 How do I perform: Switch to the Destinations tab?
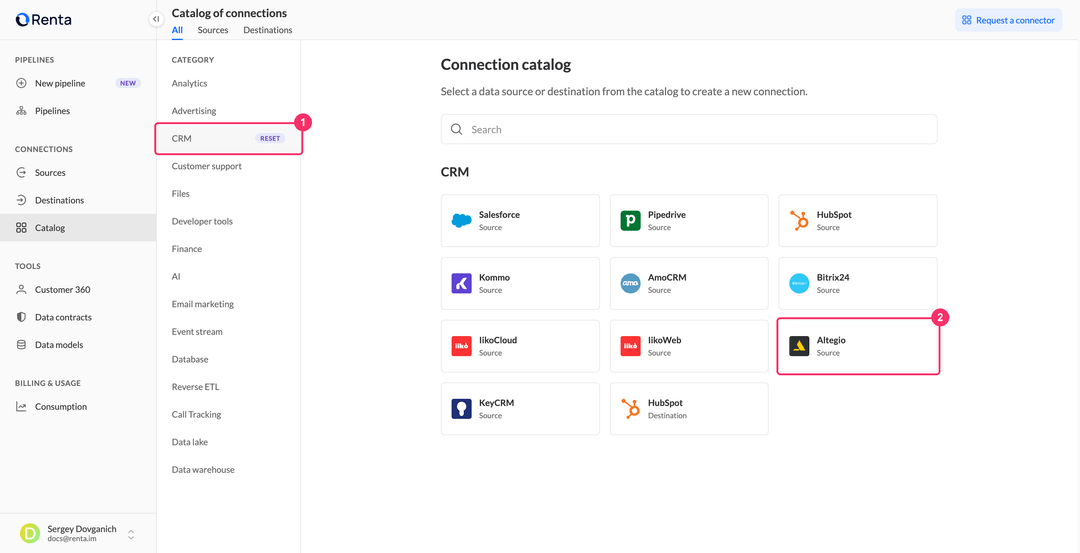click(268, 30)
